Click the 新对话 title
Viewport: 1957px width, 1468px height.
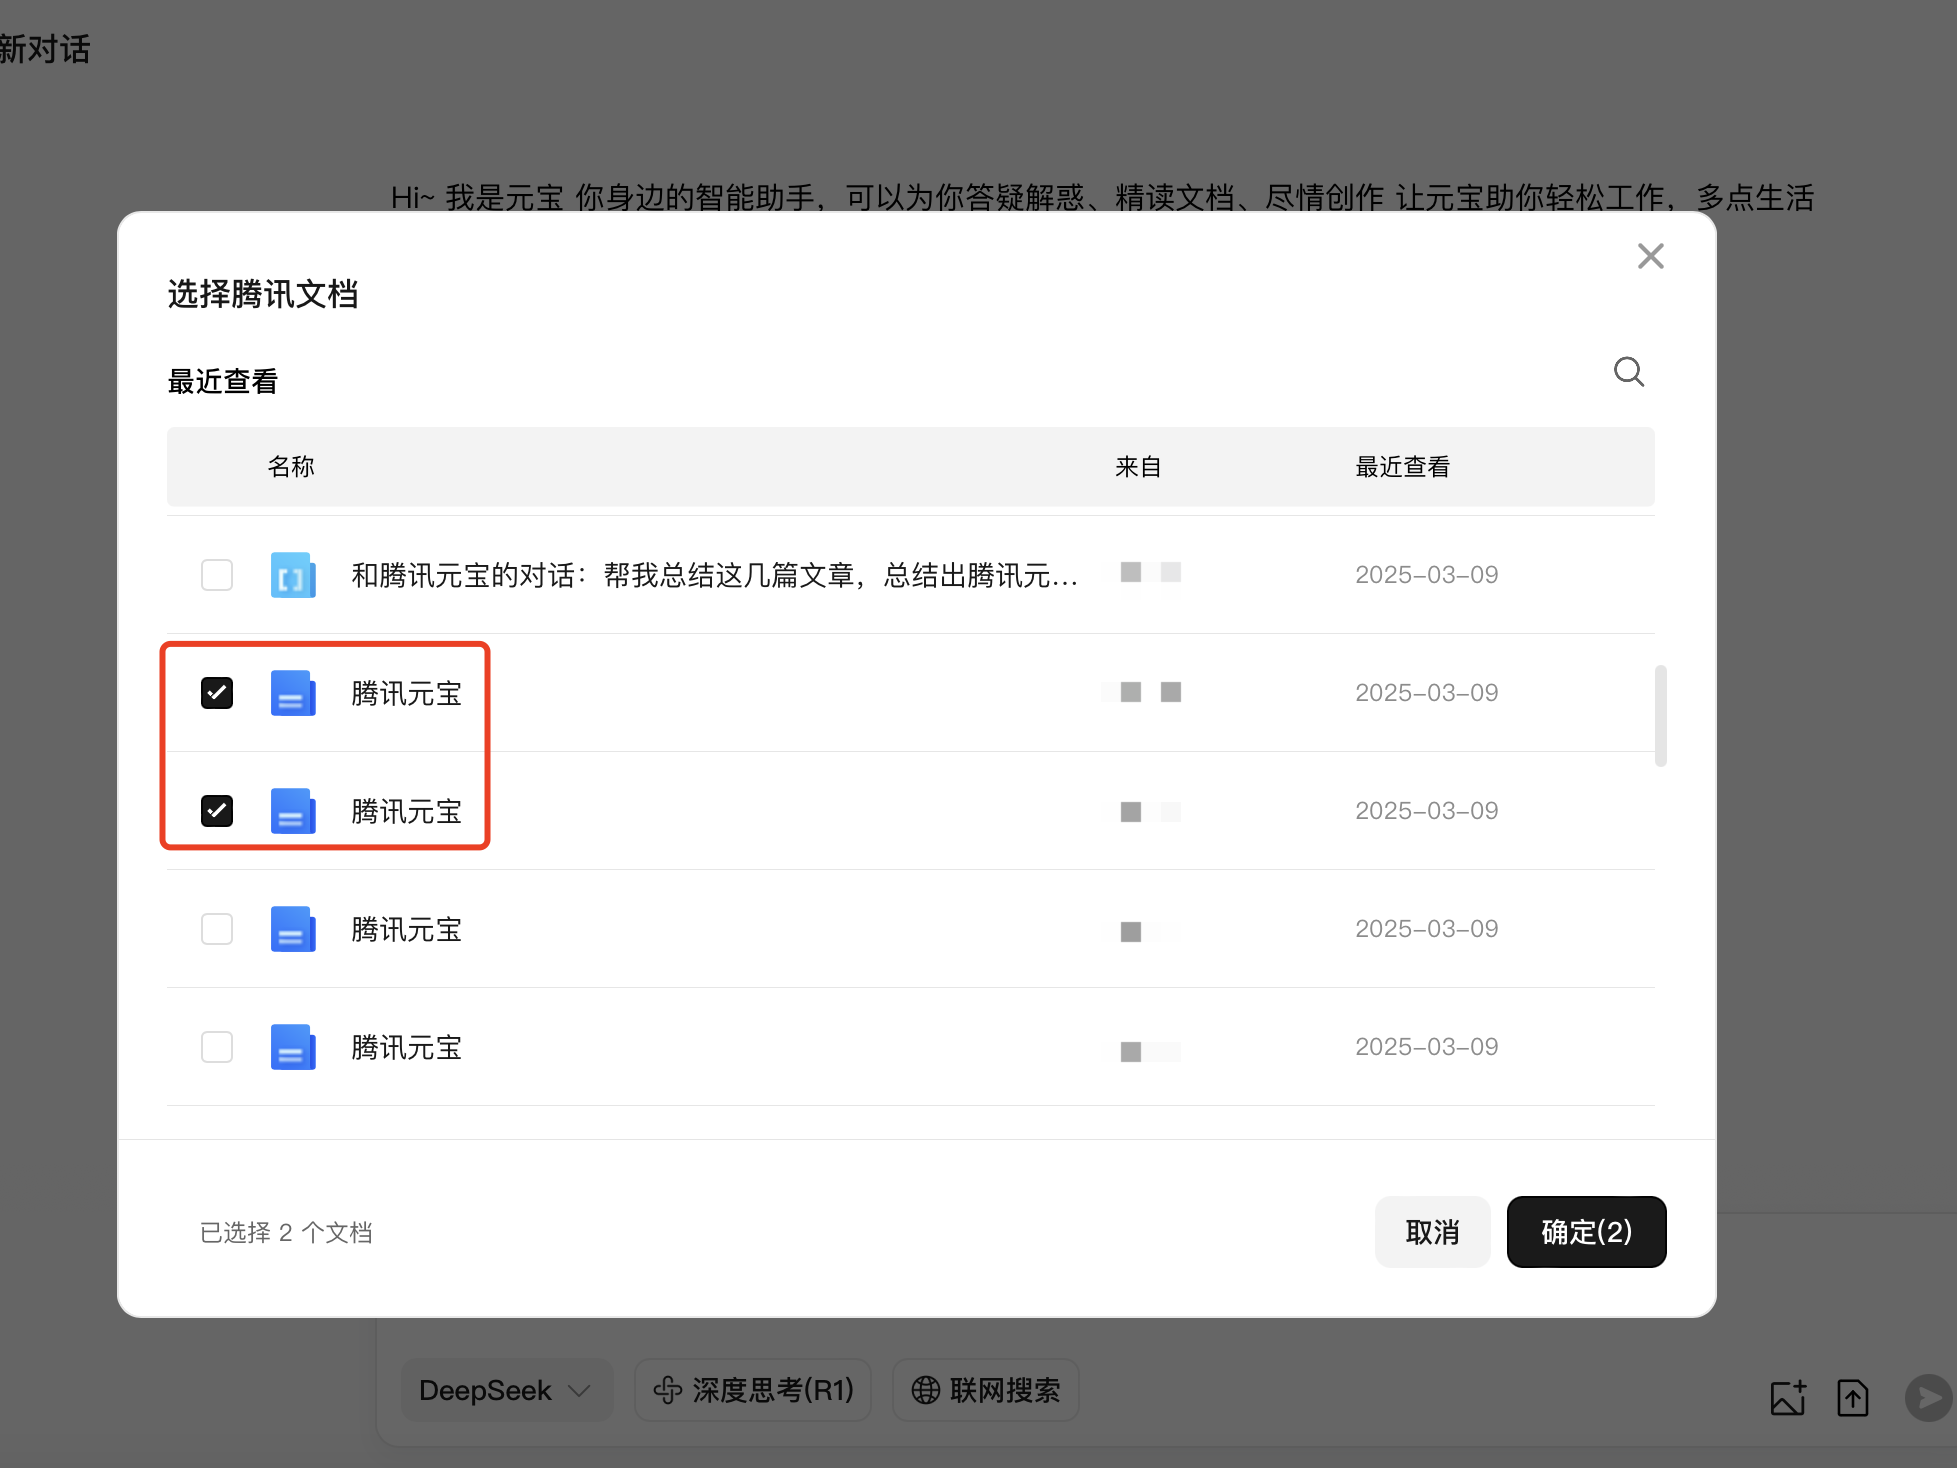(x=45, y=49)
